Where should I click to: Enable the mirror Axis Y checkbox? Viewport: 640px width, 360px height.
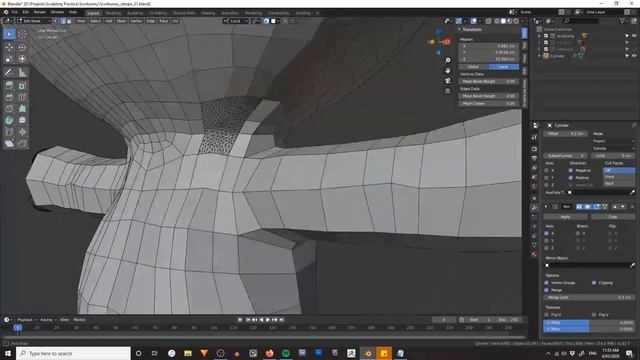click(x=547, y=241)
